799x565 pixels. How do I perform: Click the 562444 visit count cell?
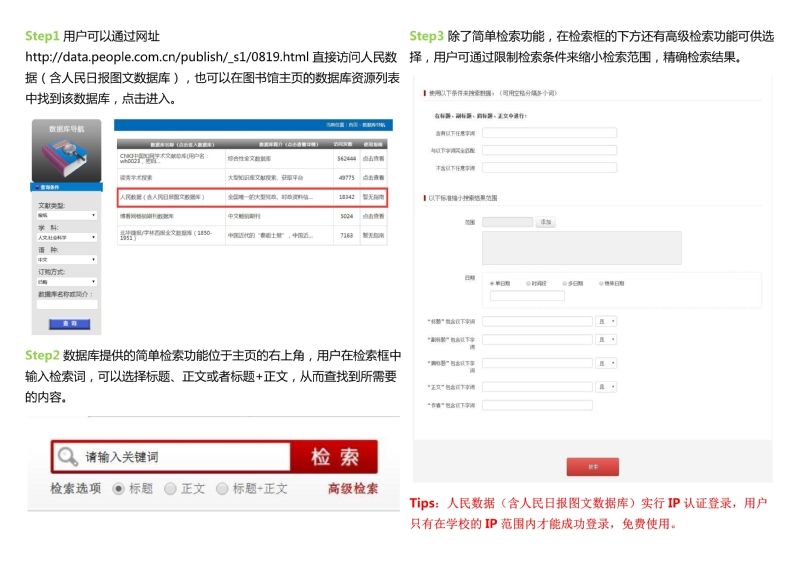pyautogui.click(x=347, y=159)
